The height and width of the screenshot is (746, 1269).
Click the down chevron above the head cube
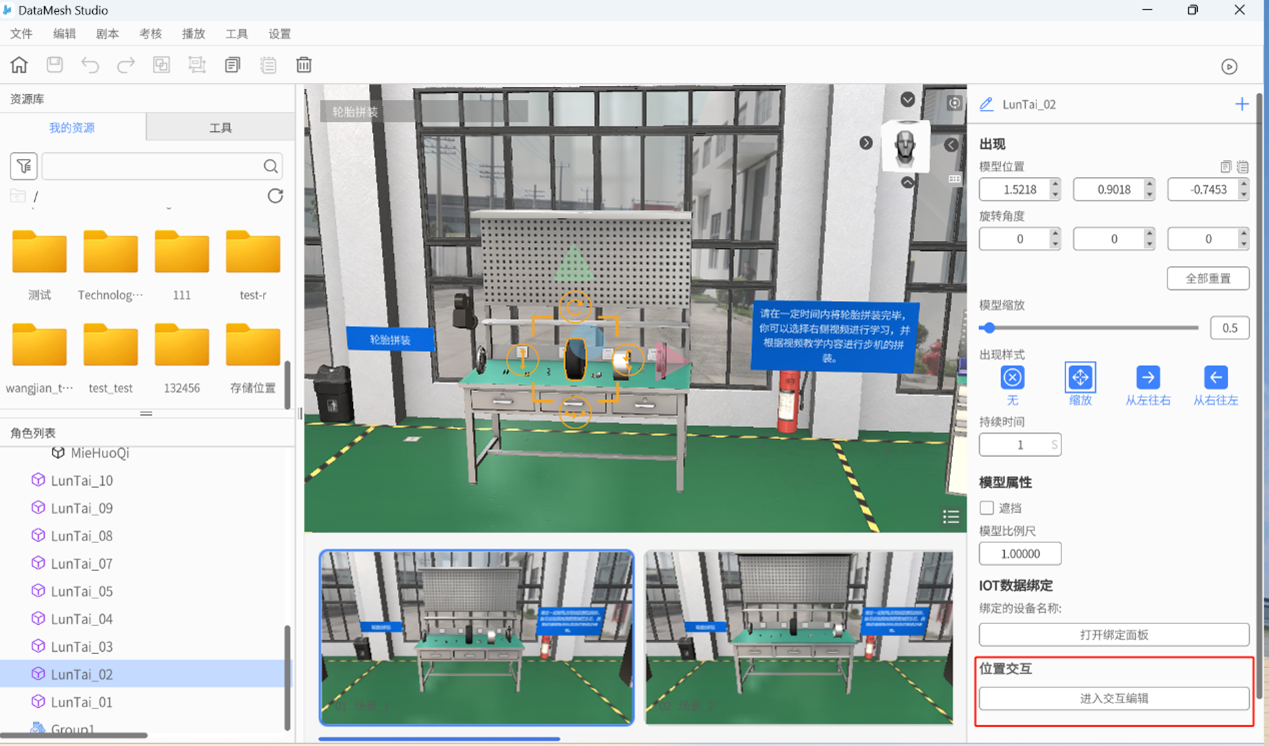click(x=907, y=99)
